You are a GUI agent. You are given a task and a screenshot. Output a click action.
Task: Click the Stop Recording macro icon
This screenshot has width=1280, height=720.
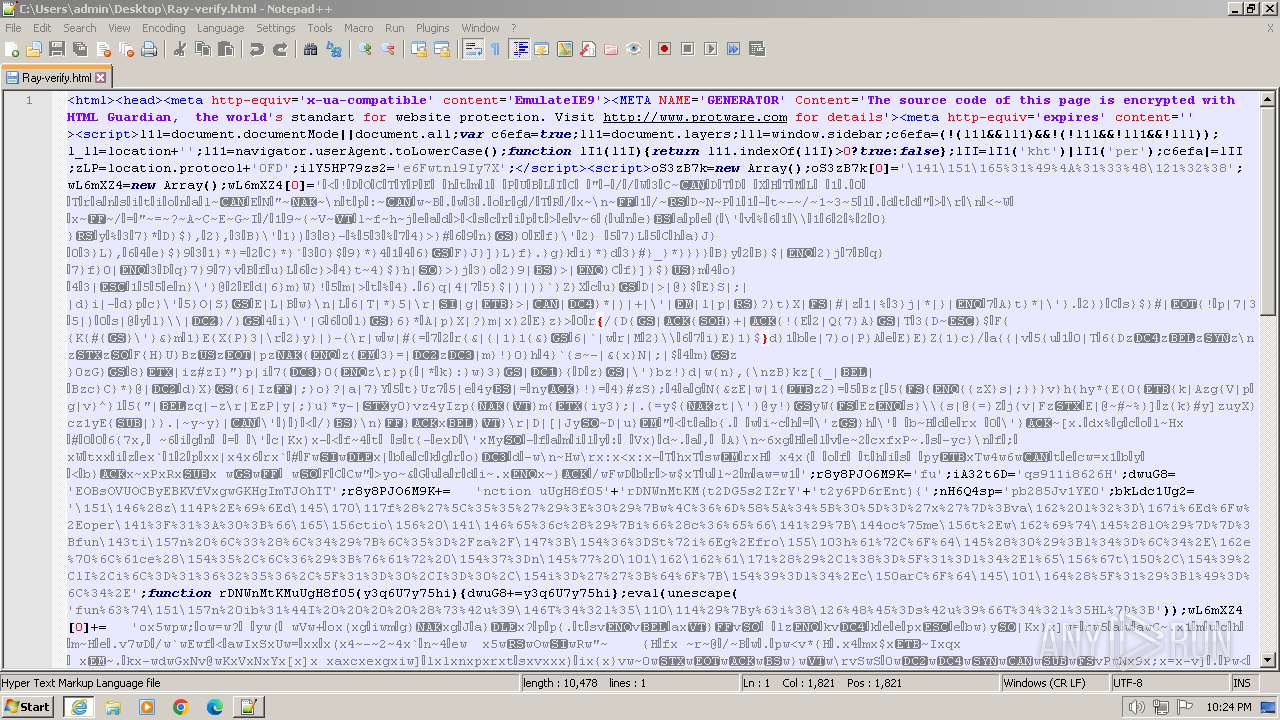pyautogui.click(x=687, y=49)
